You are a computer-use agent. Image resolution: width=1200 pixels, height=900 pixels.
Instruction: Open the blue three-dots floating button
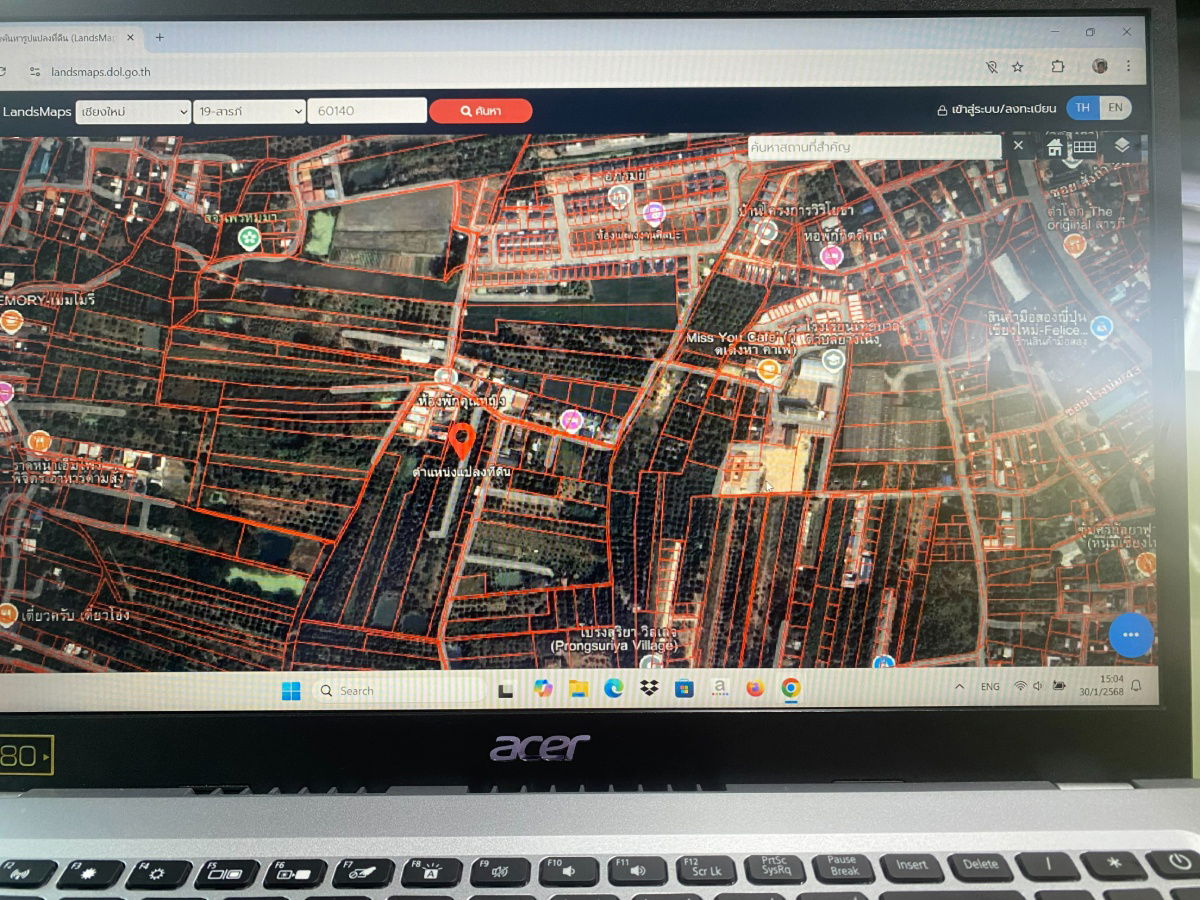(x=1131, y=634)
